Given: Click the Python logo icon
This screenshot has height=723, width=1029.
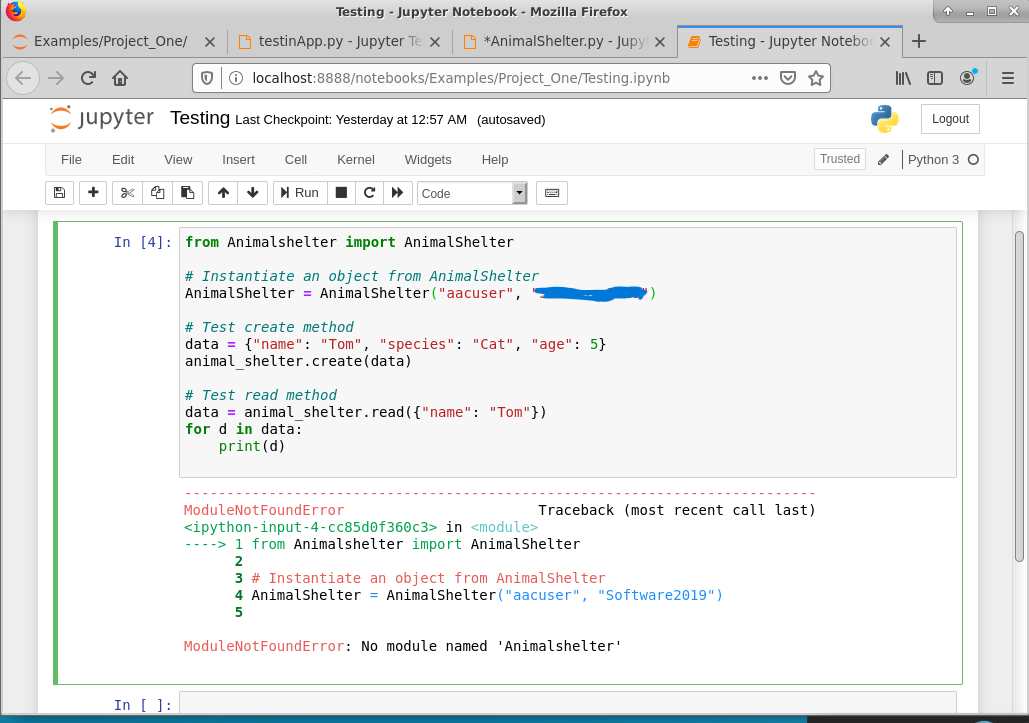Looking at the screenshot, I should click(884, 119).
